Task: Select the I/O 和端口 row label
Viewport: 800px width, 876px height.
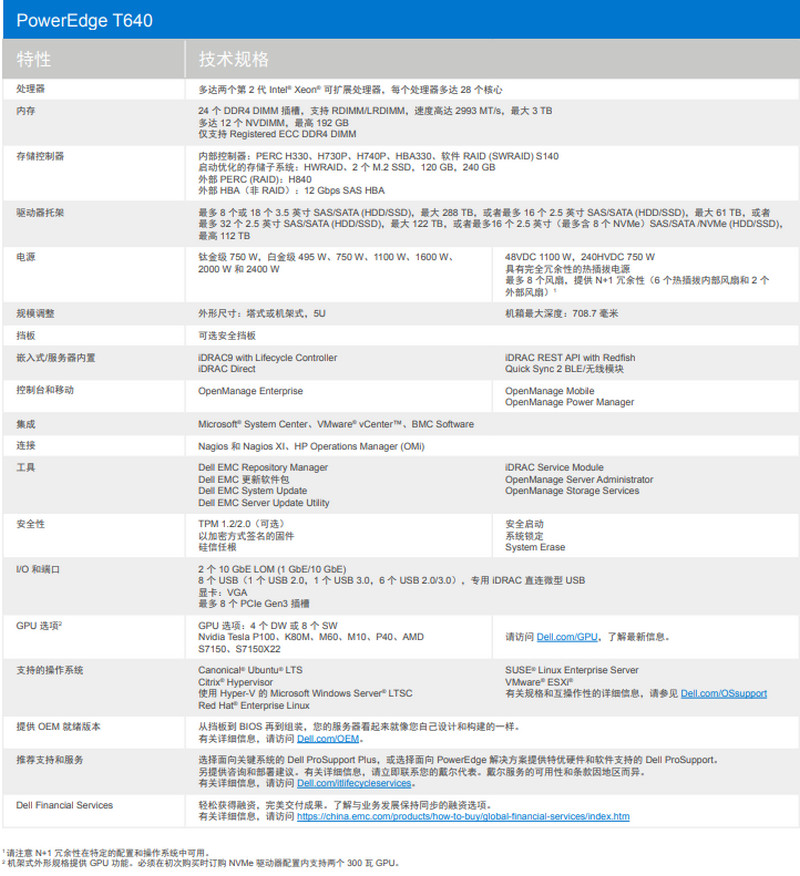Action: [x=37, y=569]
